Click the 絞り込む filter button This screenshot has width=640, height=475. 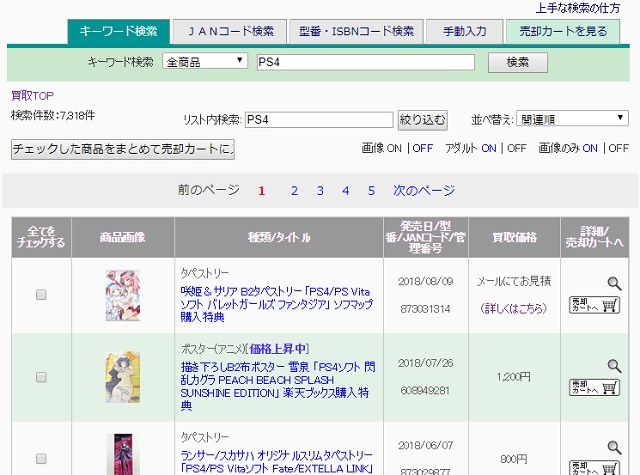pos(422,120)
